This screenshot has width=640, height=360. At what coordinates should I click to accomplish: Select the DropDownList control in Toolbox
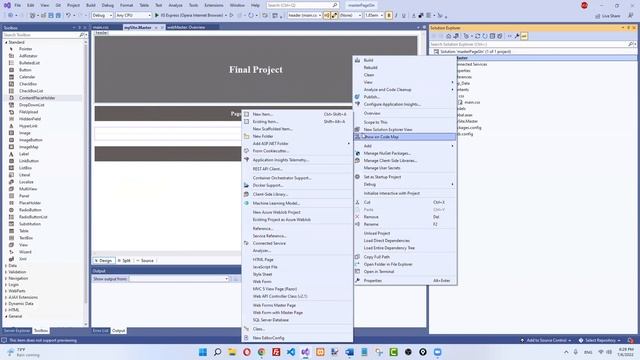click(31, 105)
